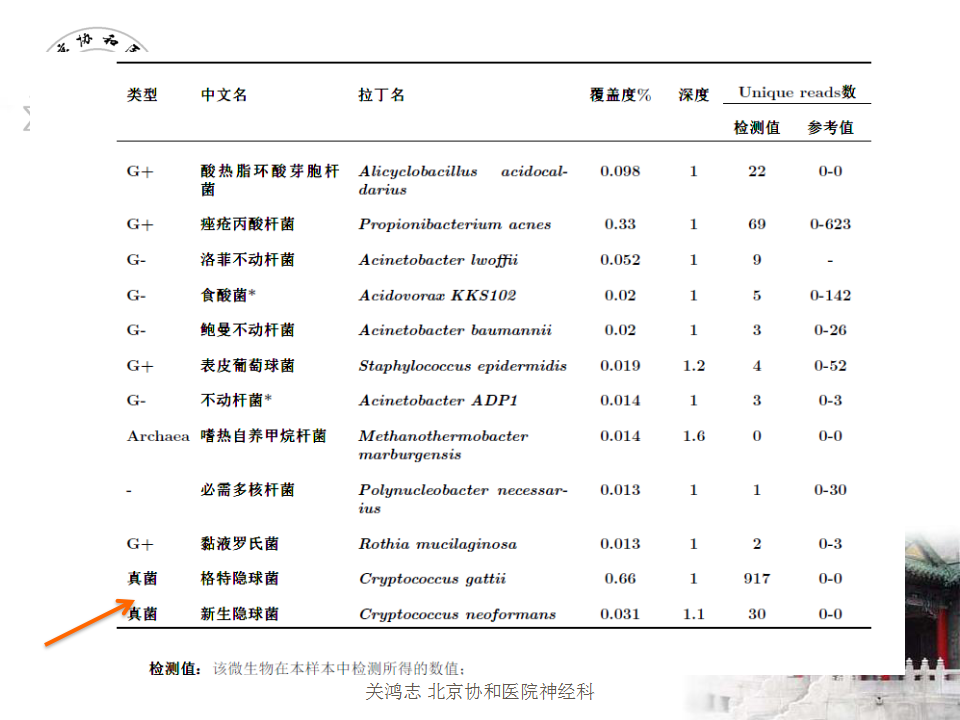Image resolution: width=960 pixels, height=720 pixels.
Task: Click reference value 0-30
Action: click(830, 490)
